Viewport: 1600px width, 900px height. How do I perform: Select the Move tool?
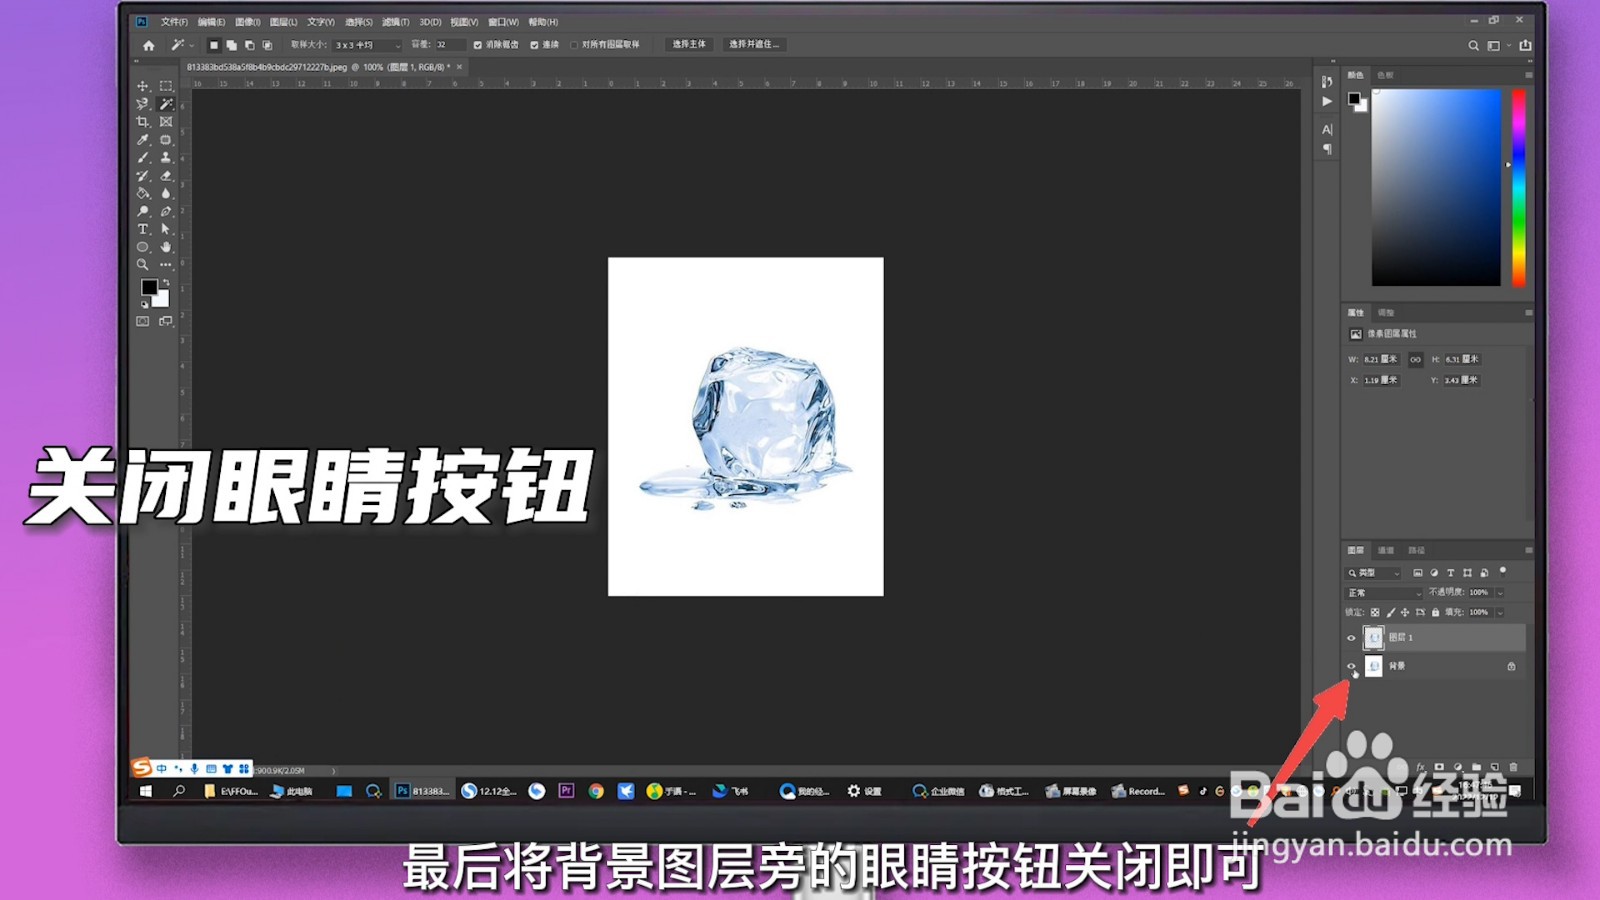[142, 87]
